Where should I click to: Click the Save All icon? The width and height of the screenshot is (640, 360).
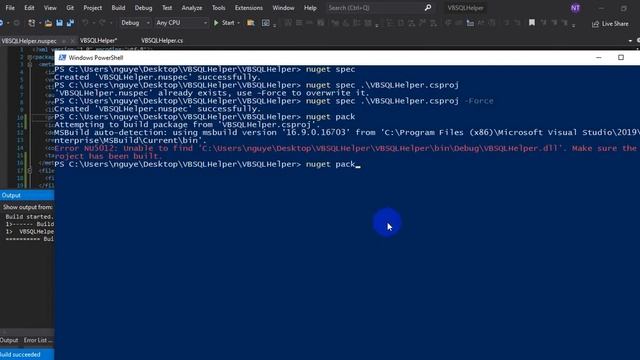(70, 23)
